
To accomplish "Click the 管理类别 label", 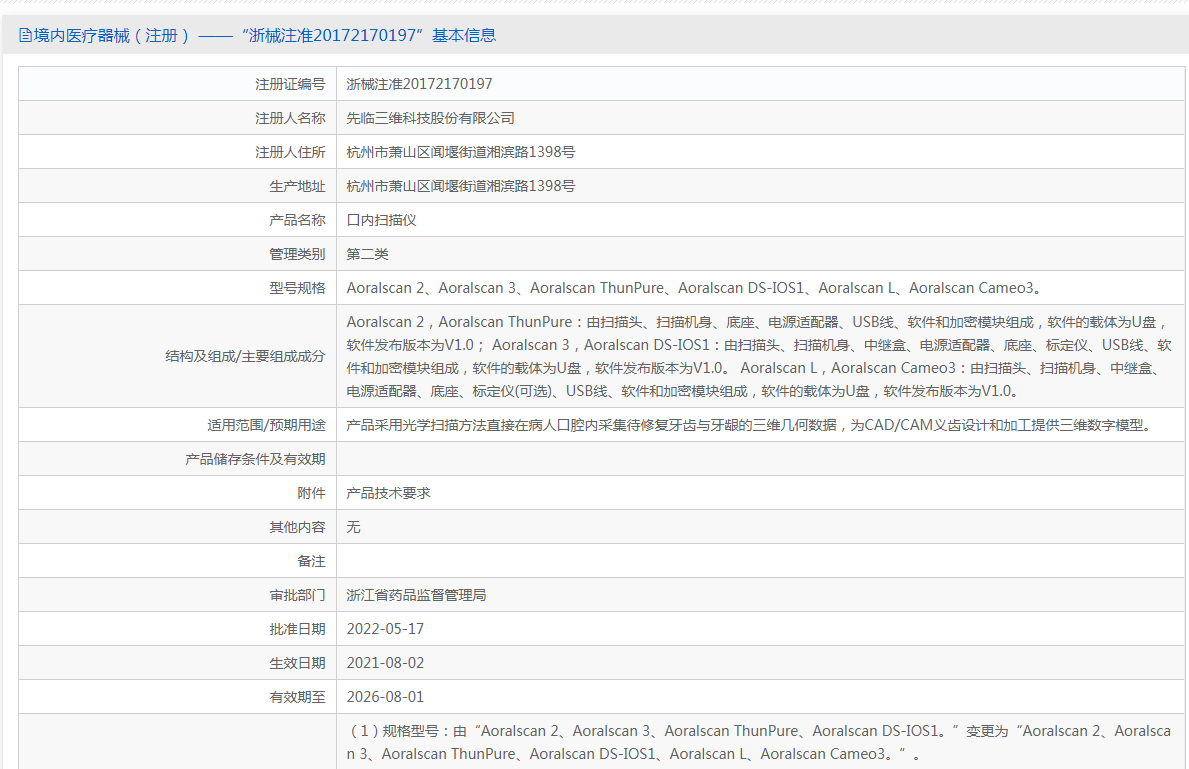I will click(297, 254).
